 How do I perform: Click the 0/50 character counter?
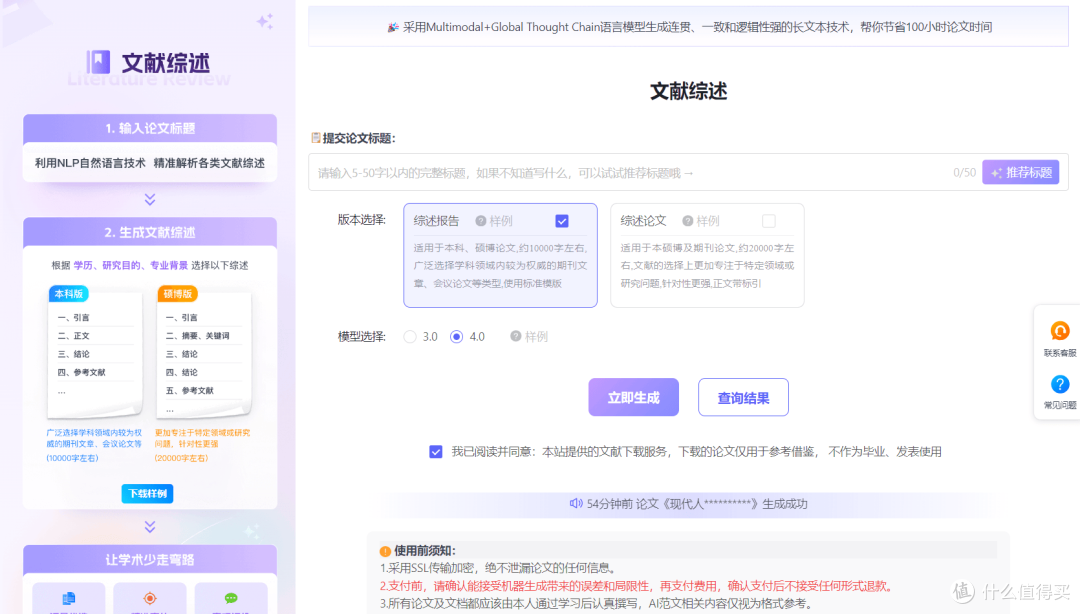pos(964,172)
